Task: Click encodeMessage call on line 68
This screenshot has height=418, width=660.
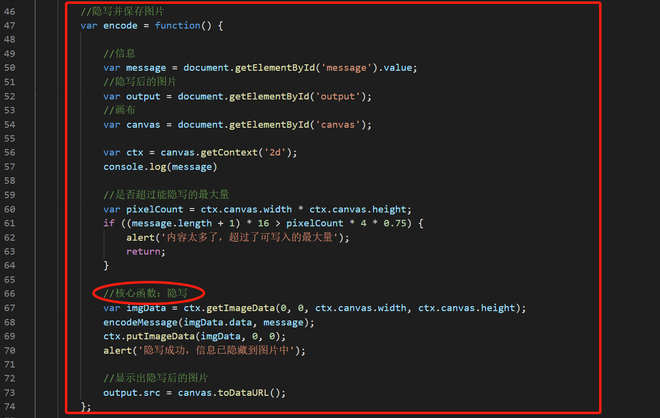Action: pyautogui.click(x=141, y=322)
